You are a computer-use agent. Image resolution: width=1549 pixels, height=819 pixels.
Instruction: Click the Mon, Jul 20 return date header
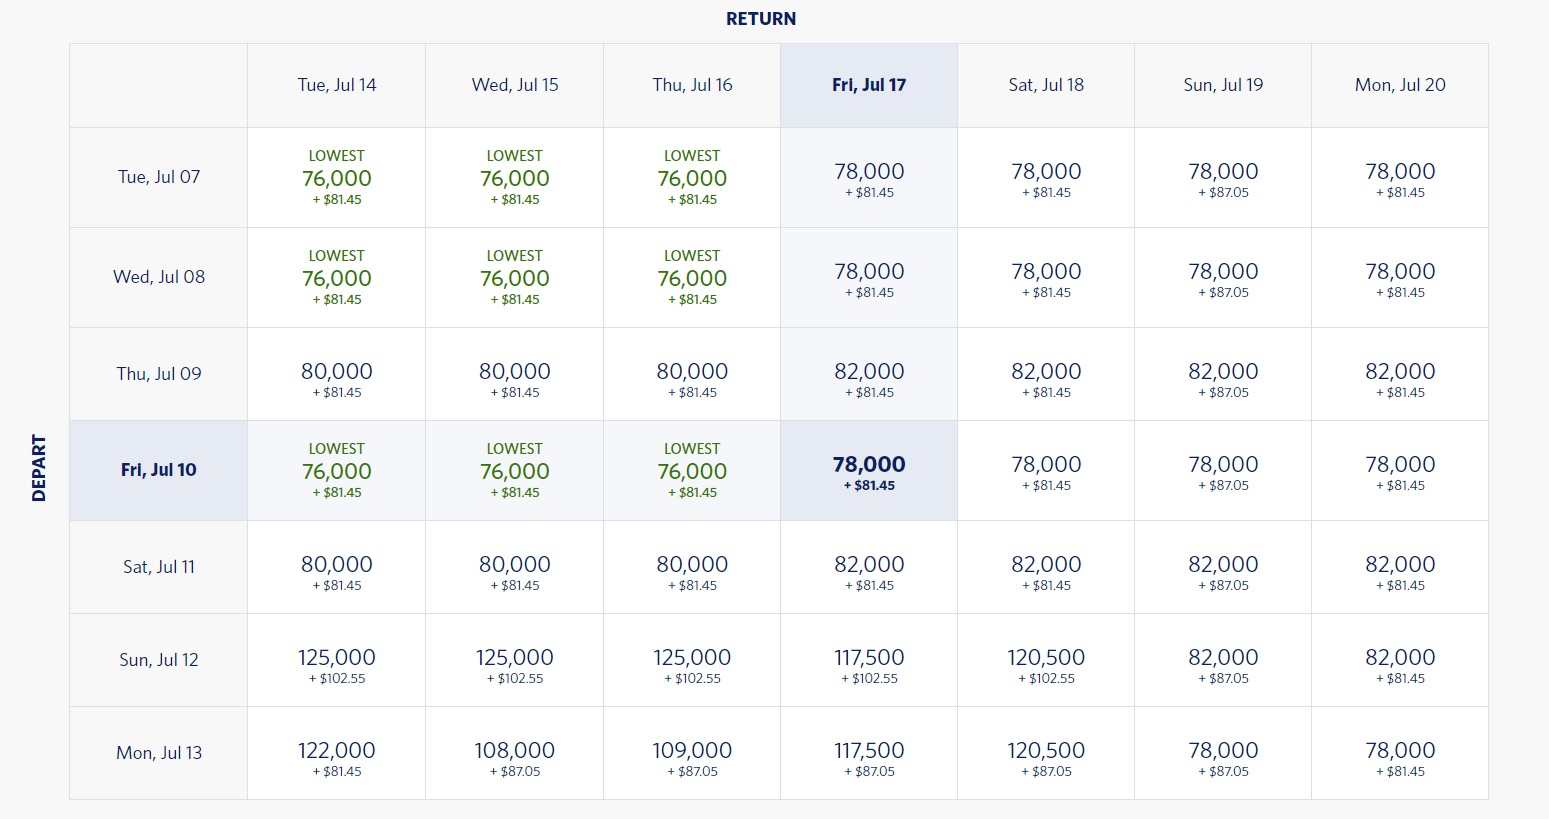pyautogui.click(x=1400, y=85)
